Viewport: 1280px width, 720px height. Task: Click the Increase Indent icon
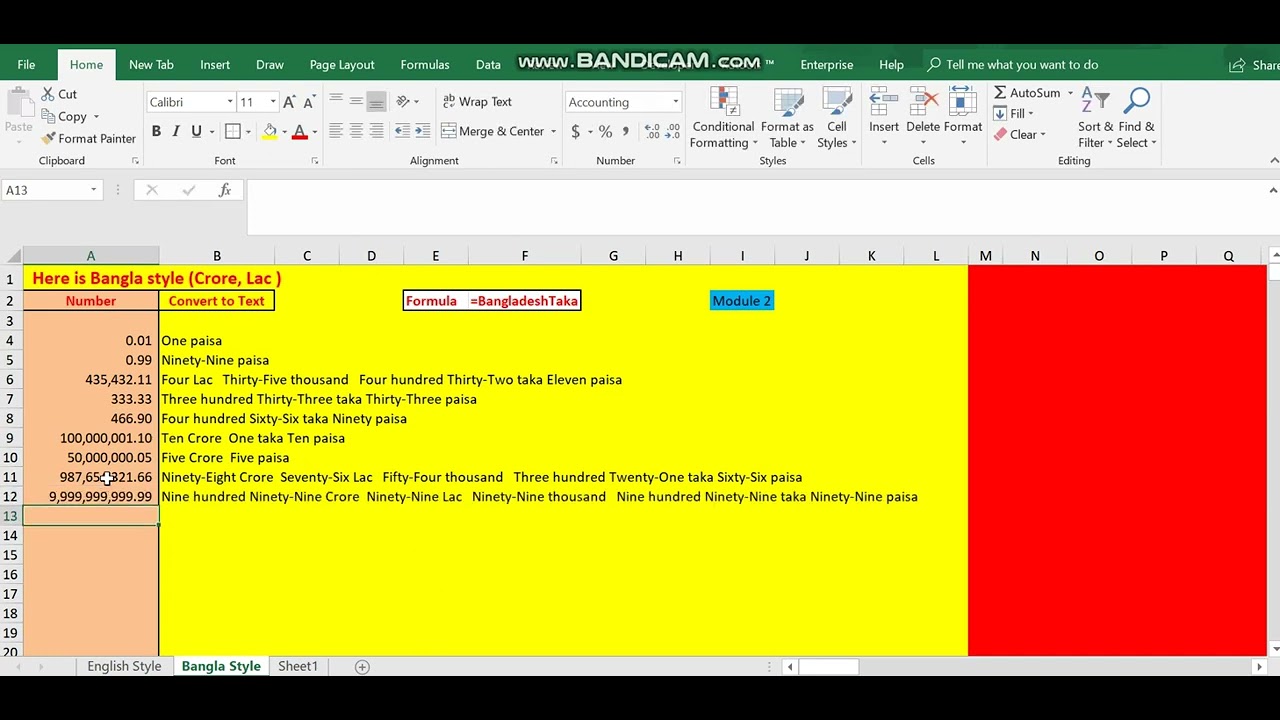[x=423, y=132]
